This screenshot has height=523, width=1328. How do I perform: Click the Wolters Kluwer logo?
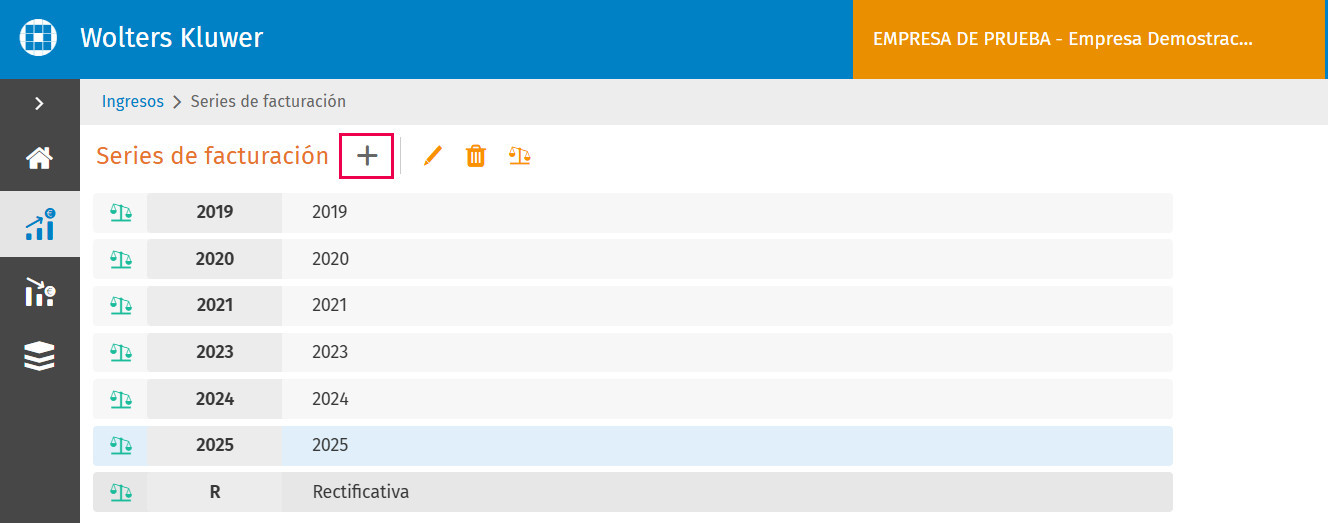[x=39, y=39]
